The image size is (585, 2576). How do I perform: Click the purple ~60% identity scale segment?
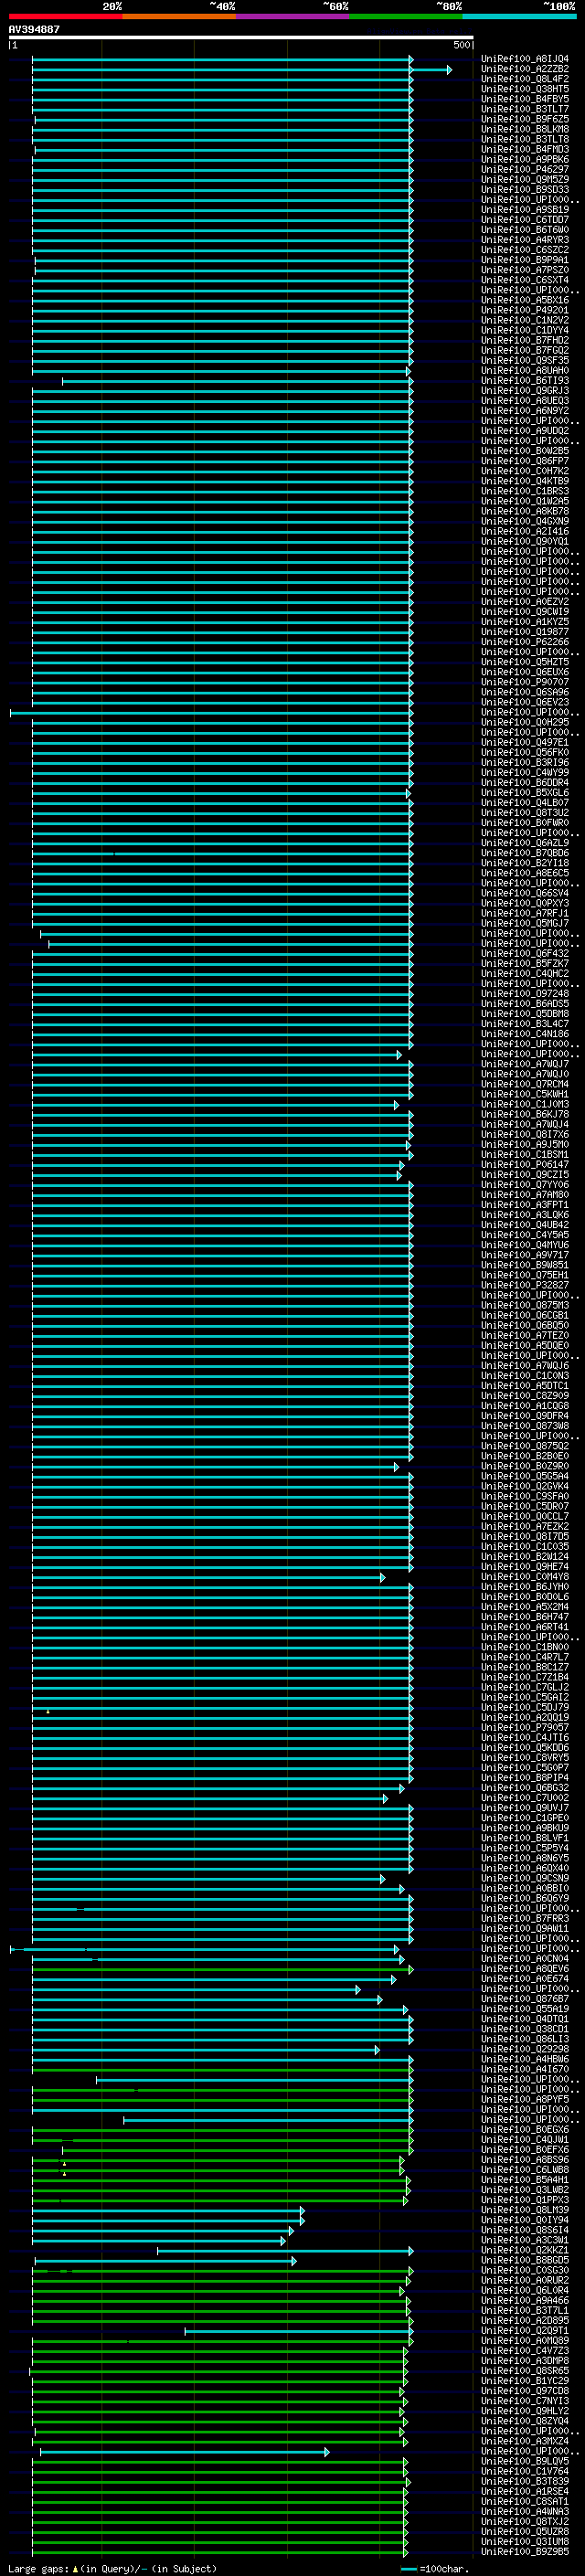[292, 16]
